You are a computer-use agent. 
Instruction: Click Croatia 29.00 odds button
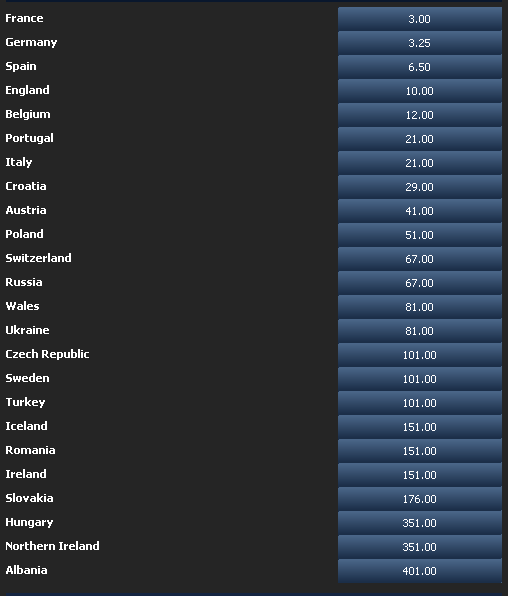[x=420, y=187]
